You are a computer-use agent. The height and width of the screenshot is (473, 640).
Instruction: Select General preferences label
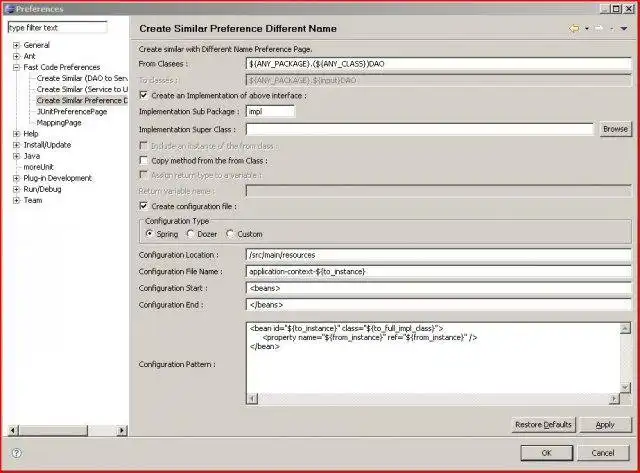coord(36,45)
